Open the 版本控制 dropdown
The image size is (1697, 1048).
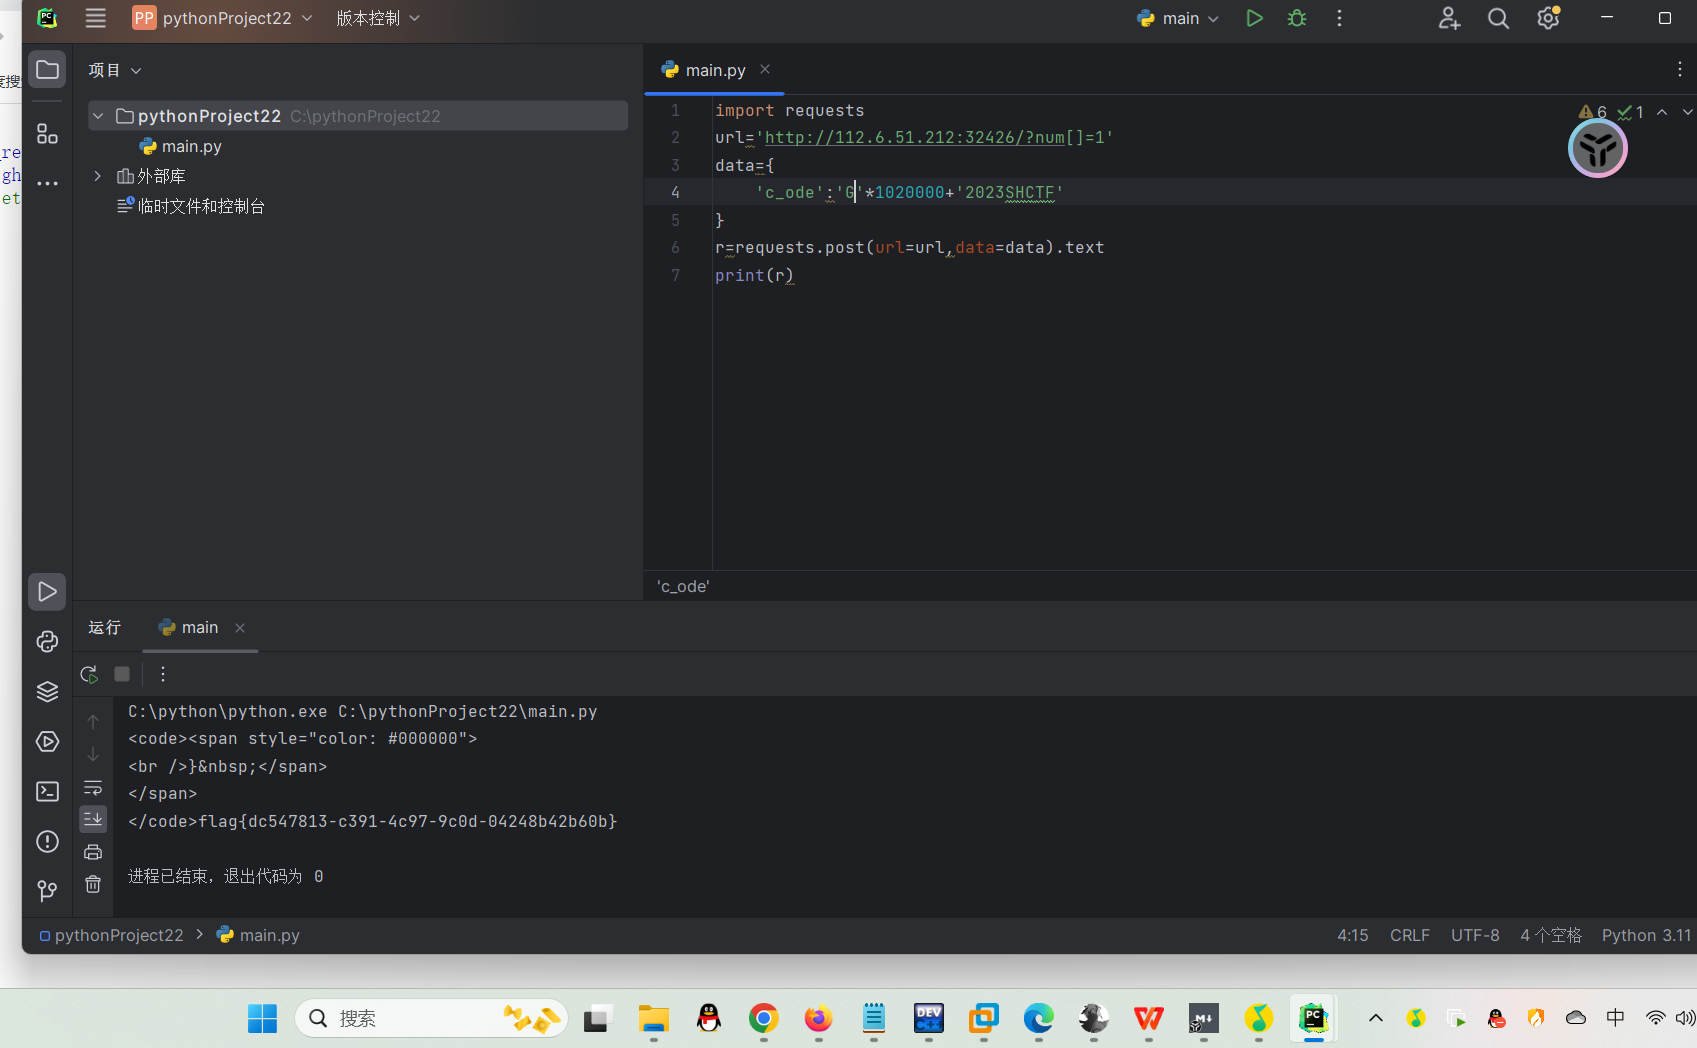(378, 18)
